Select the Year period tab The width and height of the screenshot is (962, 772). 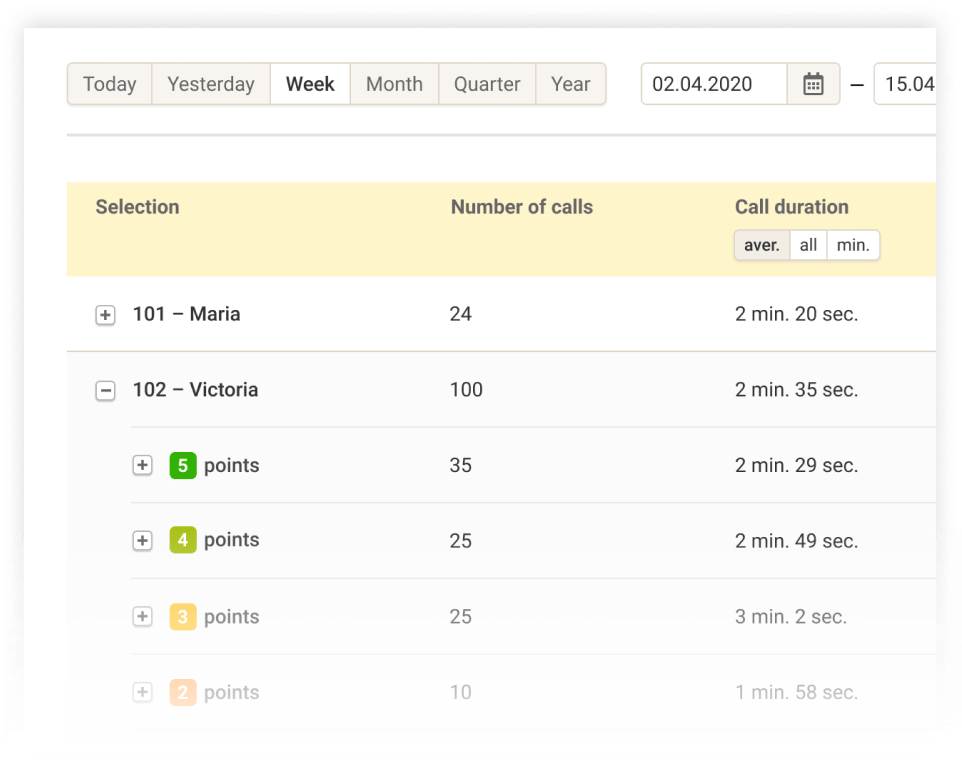(571, 85)
